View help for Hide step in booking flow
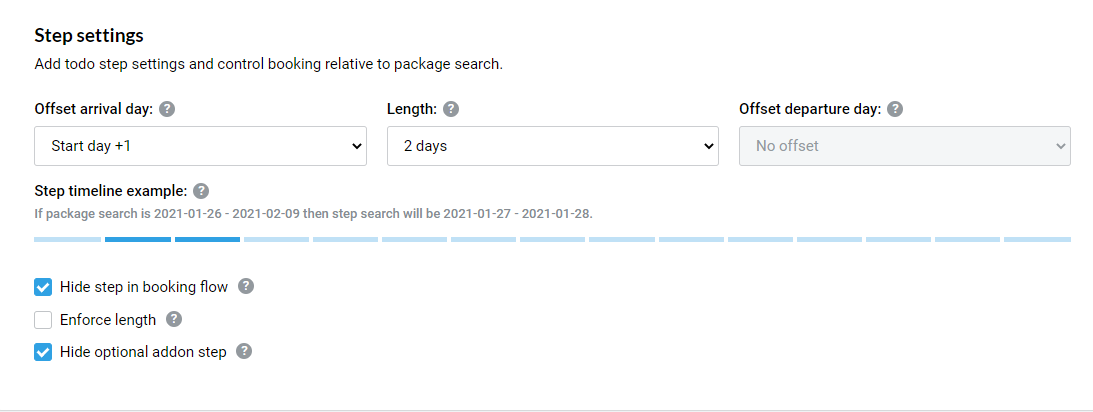This screenshot has height=412, width=1093. click(245, 287)
